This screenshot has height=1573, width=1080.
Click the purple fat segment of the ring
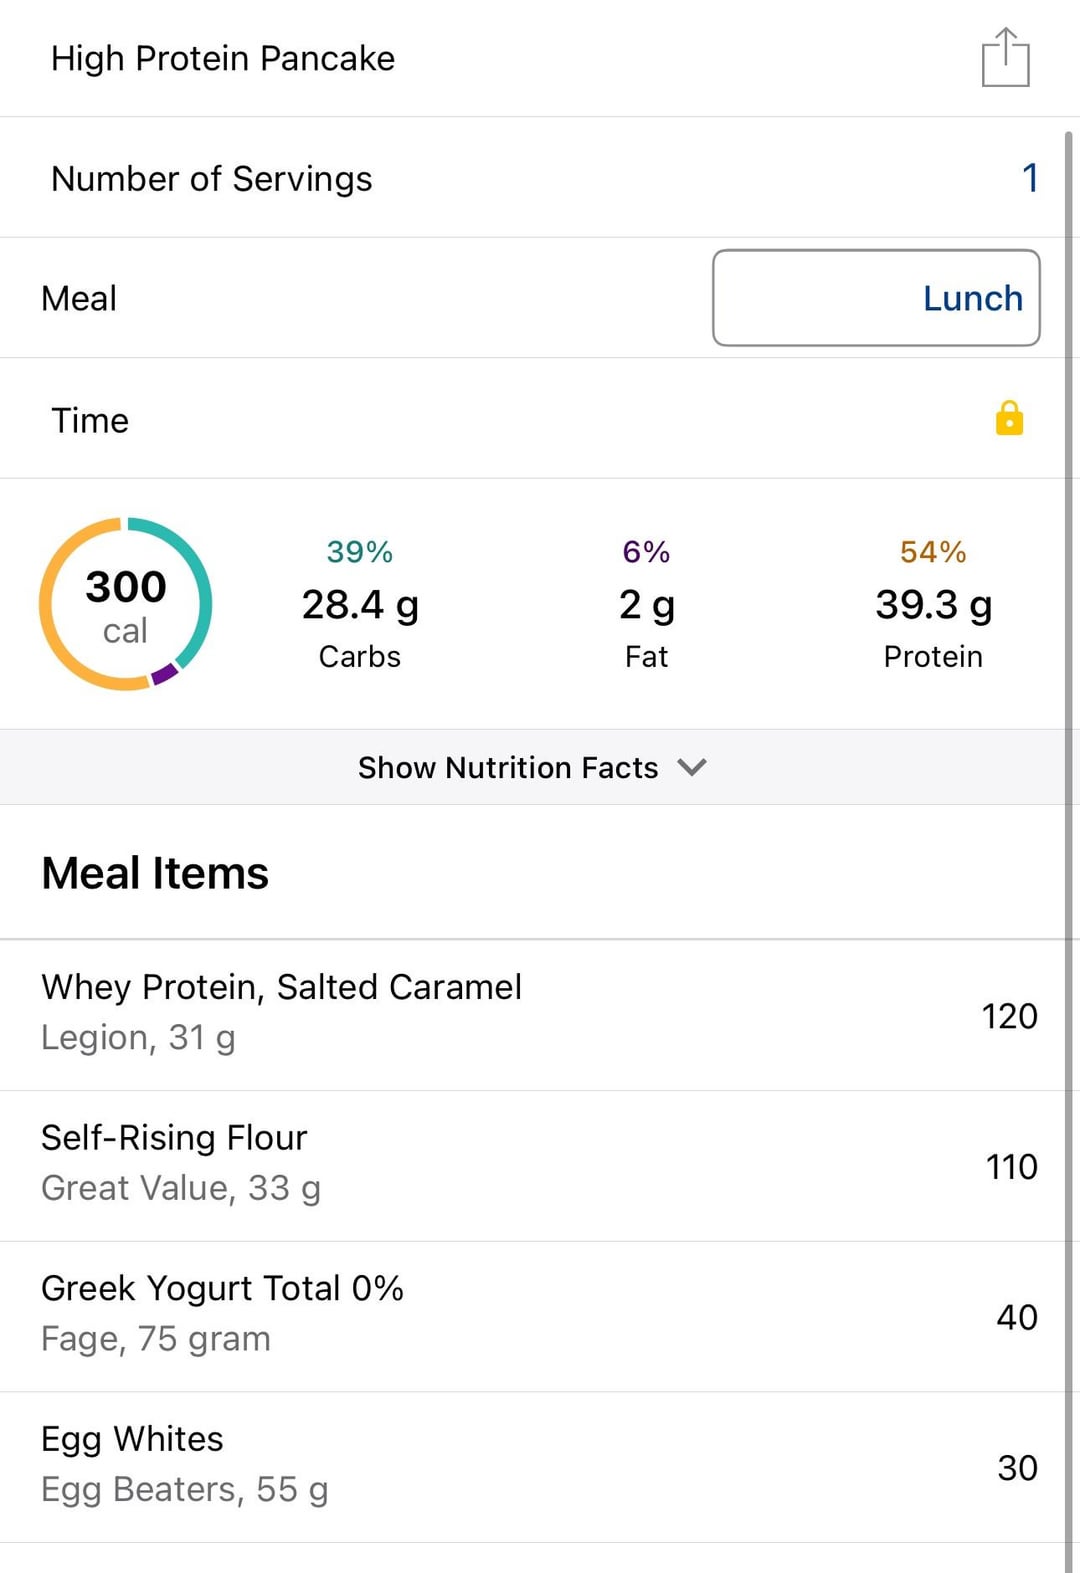165,674
